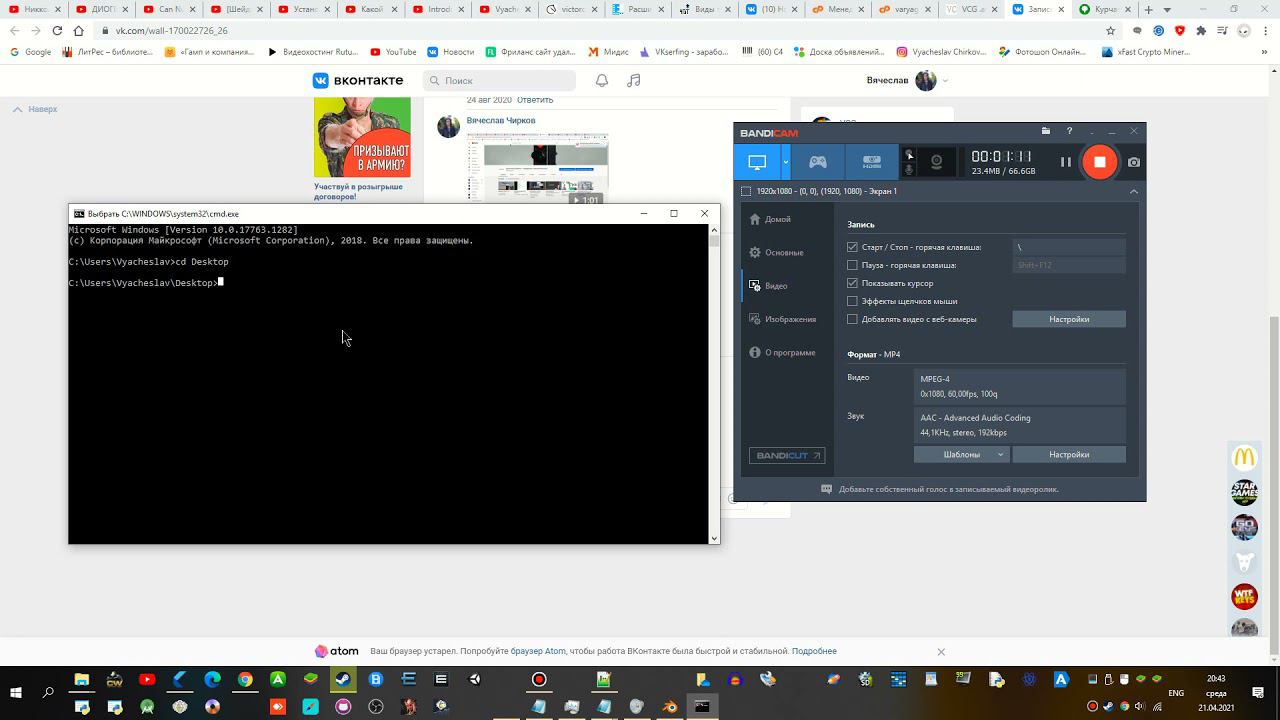Select Bandicam HDMI device recording mode
The width and height of the screenshot is (1280, 720).
coord(871,162)
